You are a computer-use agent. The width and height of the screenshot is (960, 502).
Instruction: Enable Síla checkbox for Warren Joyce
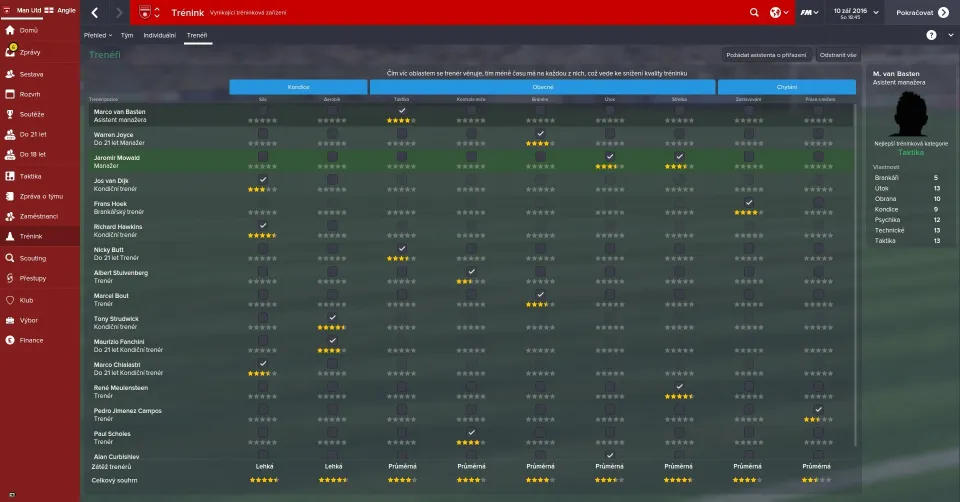point(262,133)
